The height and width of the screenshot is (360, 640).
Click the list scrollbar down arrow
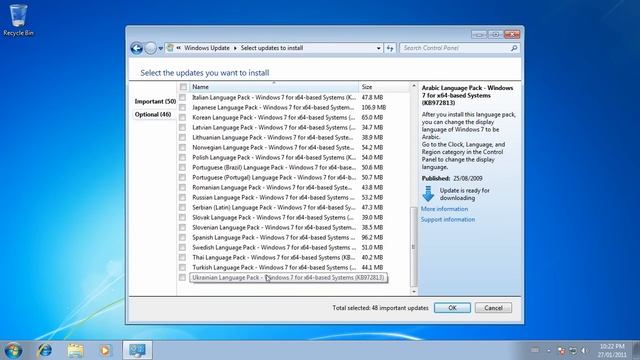click(414, 291)
